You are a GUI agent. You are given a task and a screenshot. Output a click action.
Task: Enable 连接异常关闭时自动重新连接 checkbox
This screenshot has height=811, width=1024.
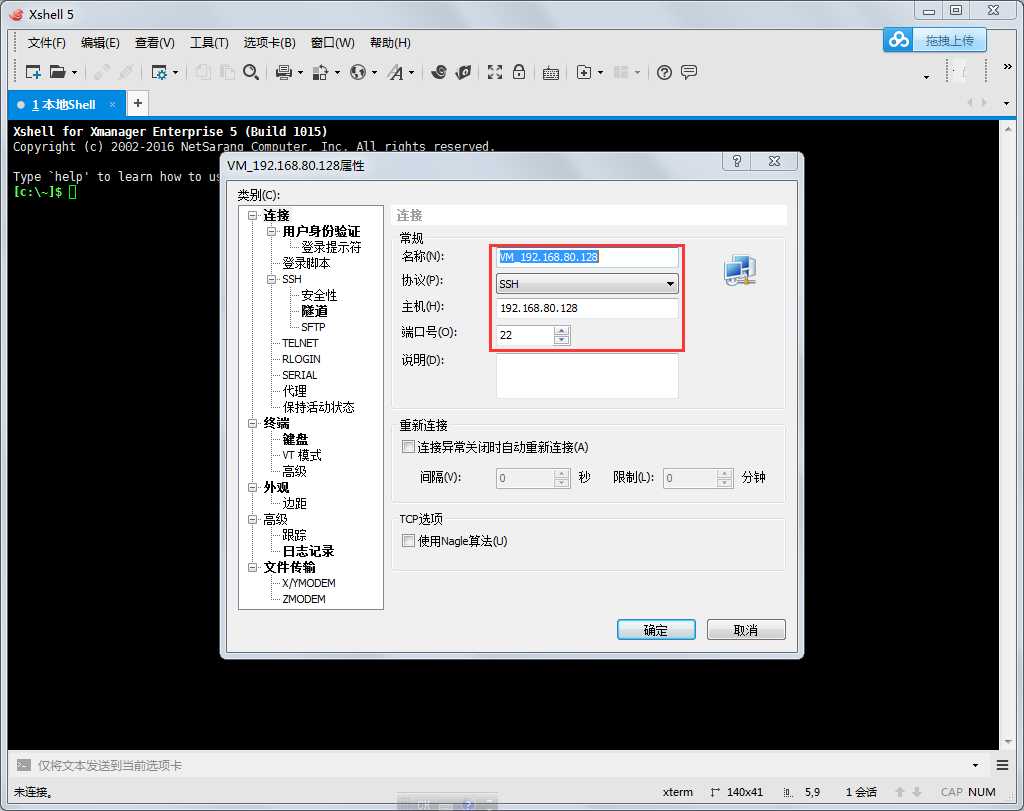(408, 447)
